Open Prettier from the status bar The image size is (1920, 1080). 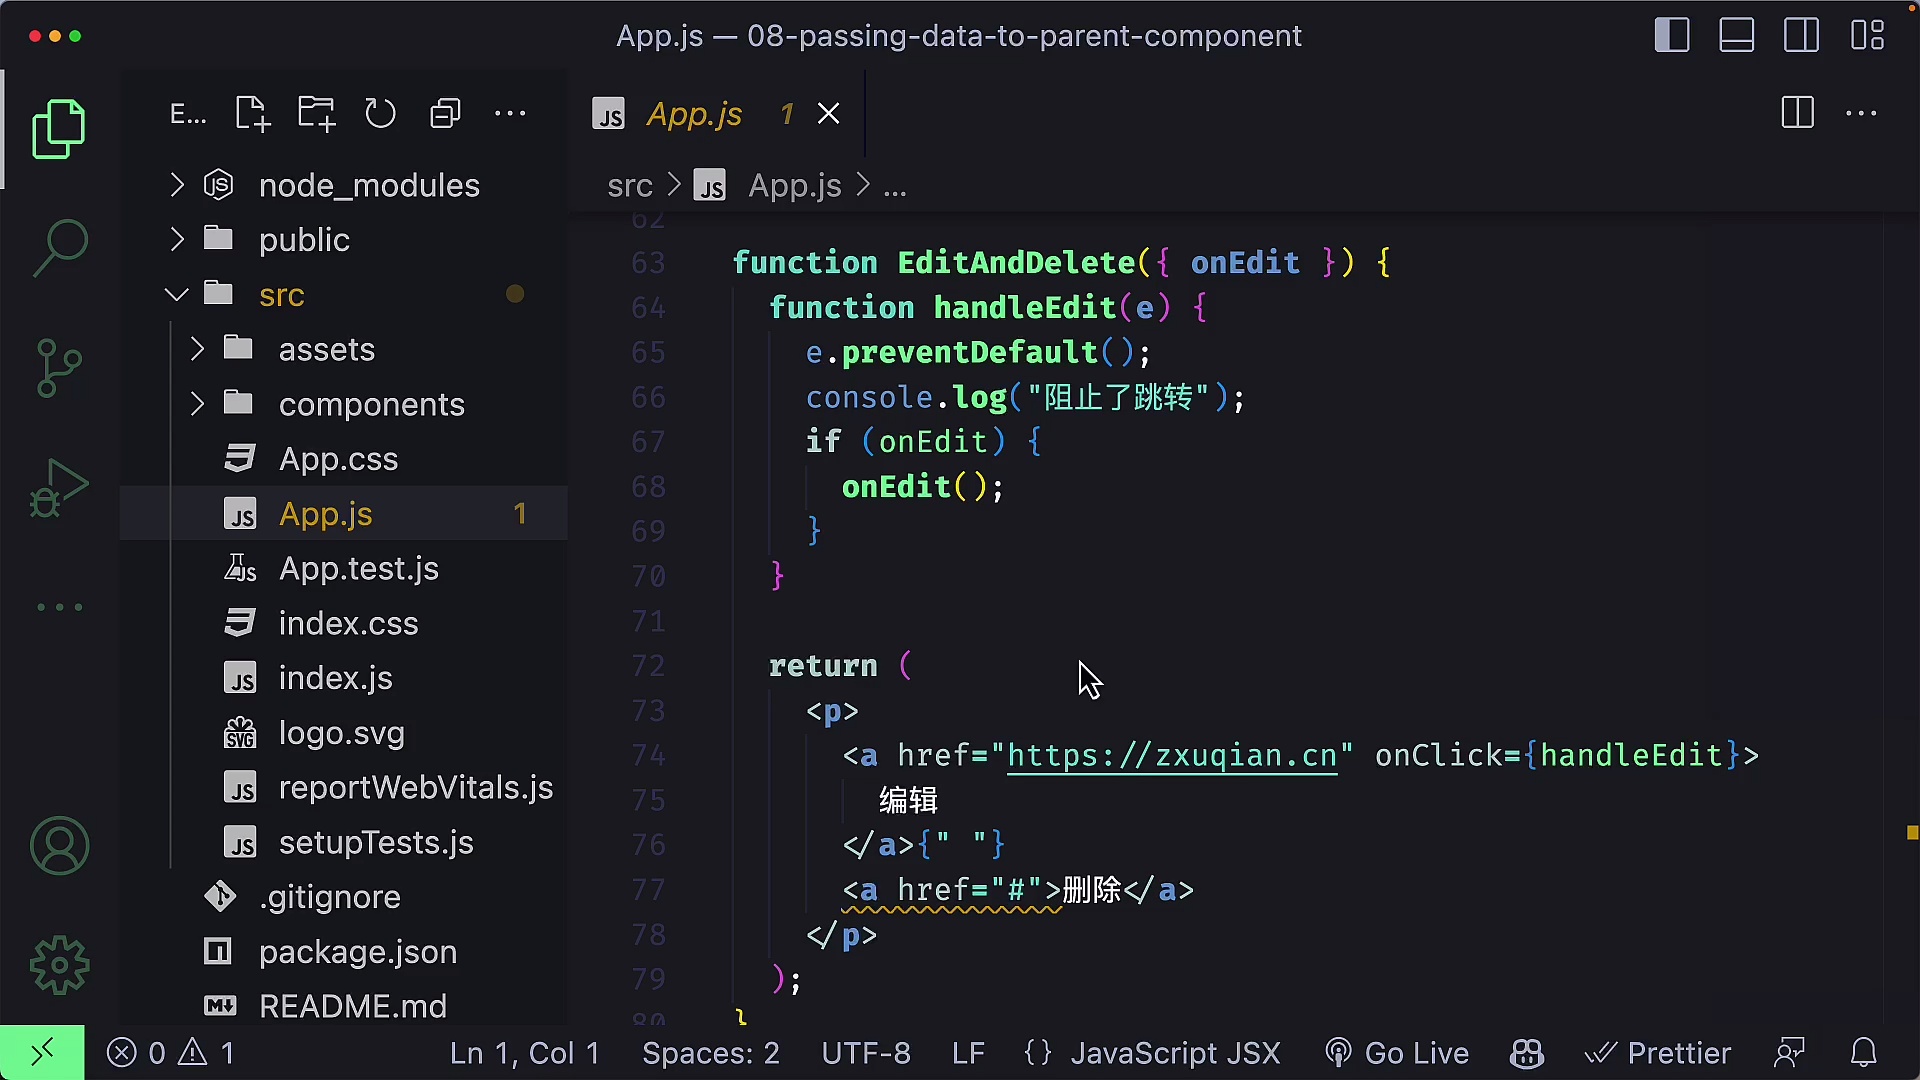(x=1659, y=1052)
